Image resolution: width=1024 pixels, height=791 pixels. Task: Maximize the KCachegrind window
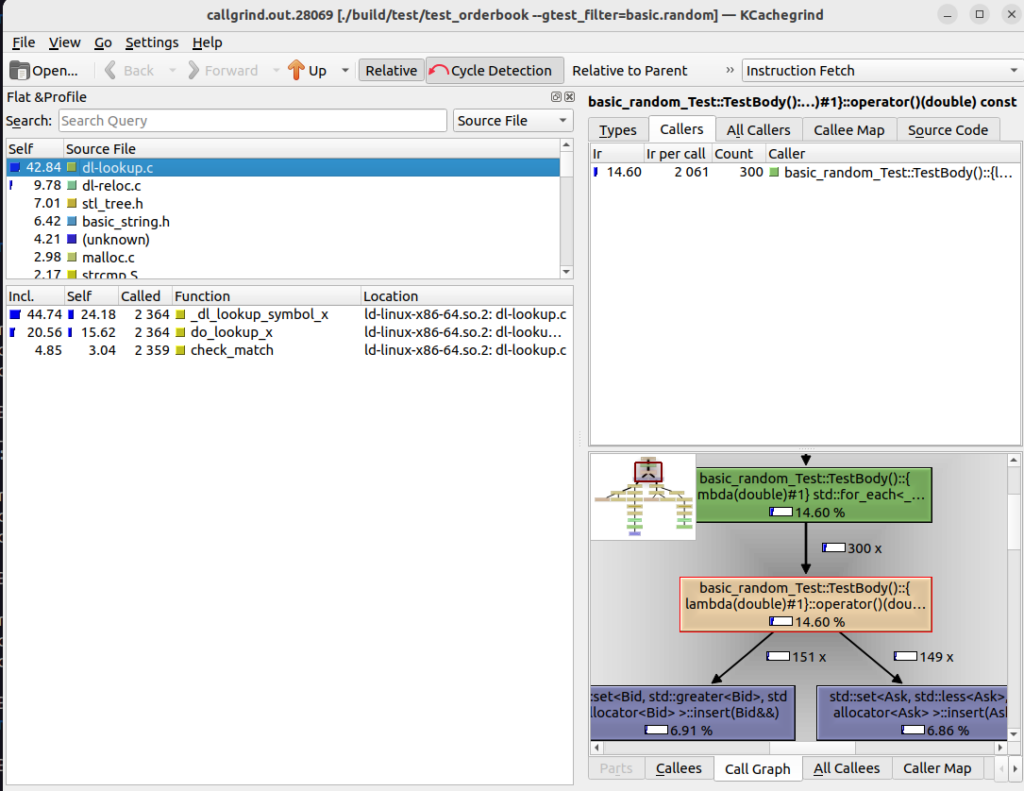coord(980,14)
